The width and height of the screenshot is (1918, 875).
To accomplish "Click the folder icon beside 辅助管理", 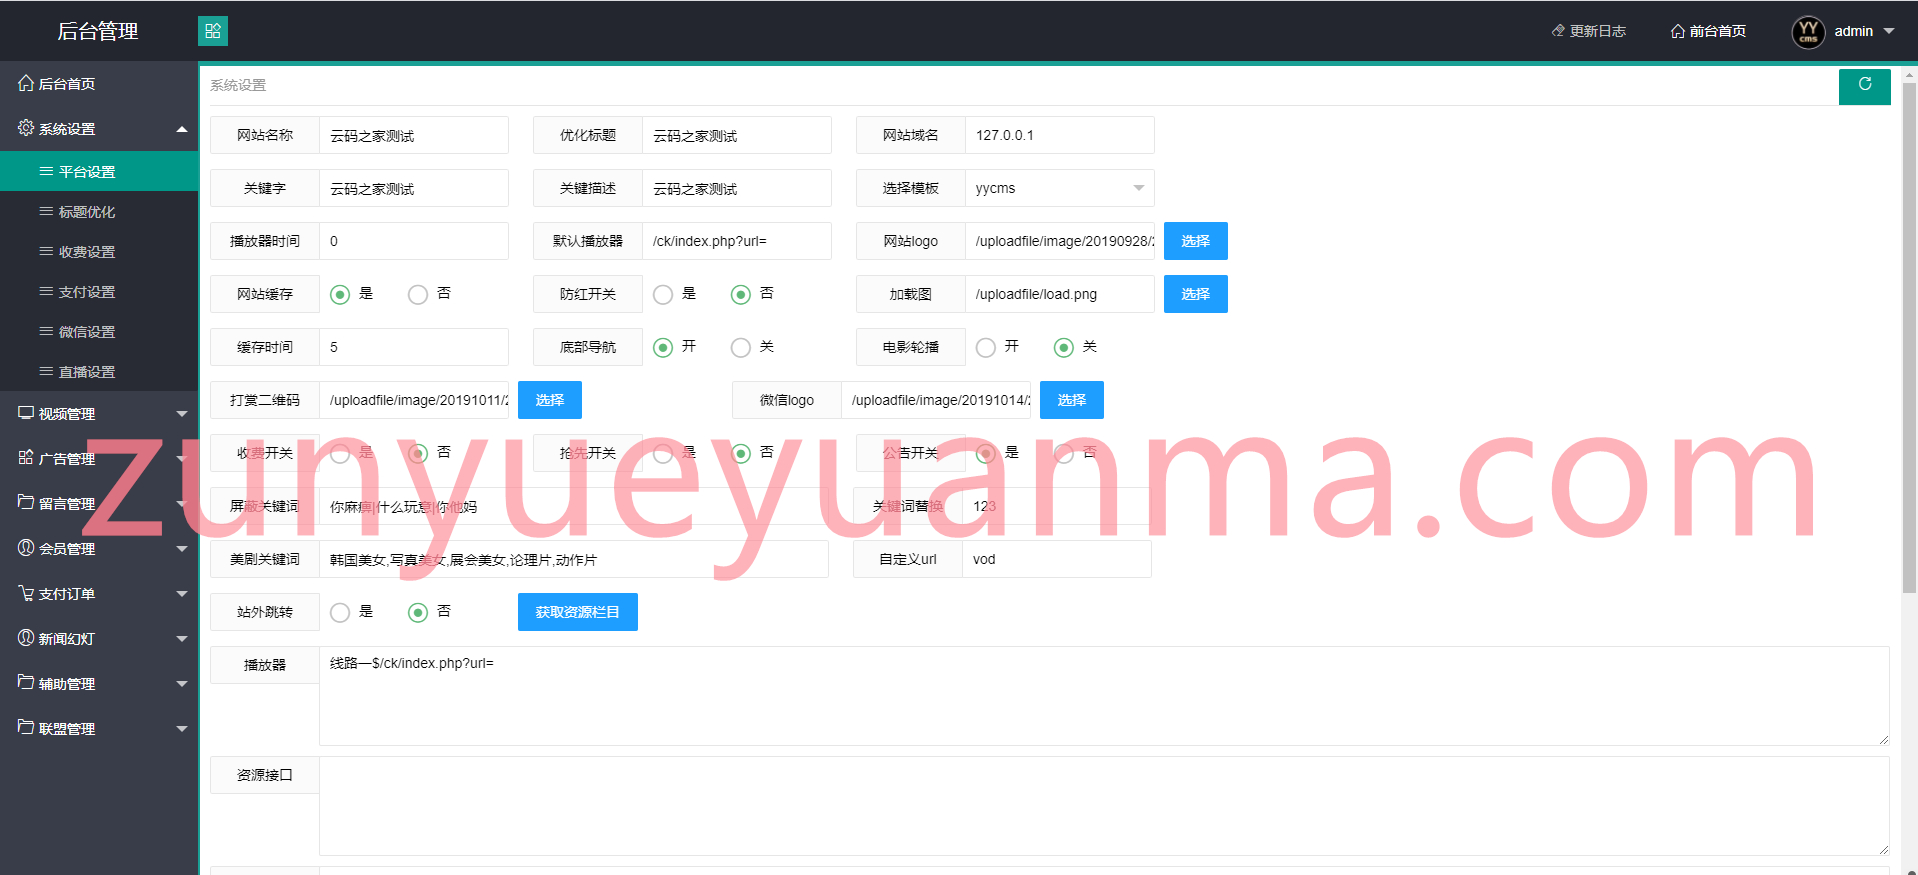I will coord(26,682).
